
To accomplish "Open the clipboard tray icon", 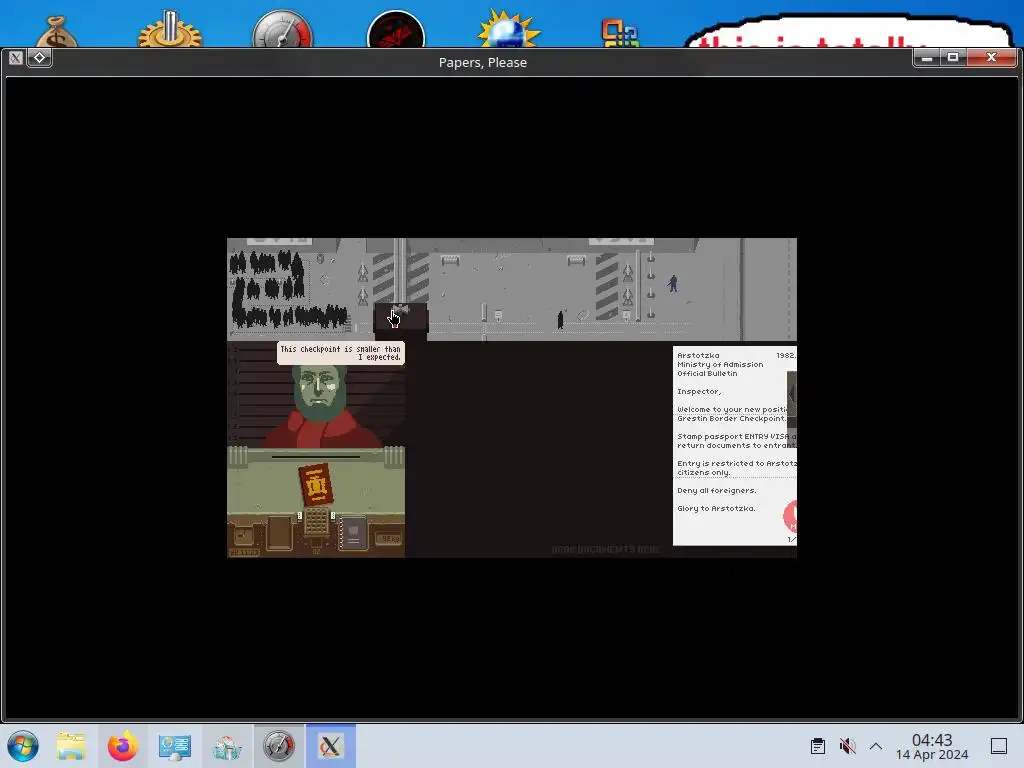I will pyautogui.click(x=818, y=746).
